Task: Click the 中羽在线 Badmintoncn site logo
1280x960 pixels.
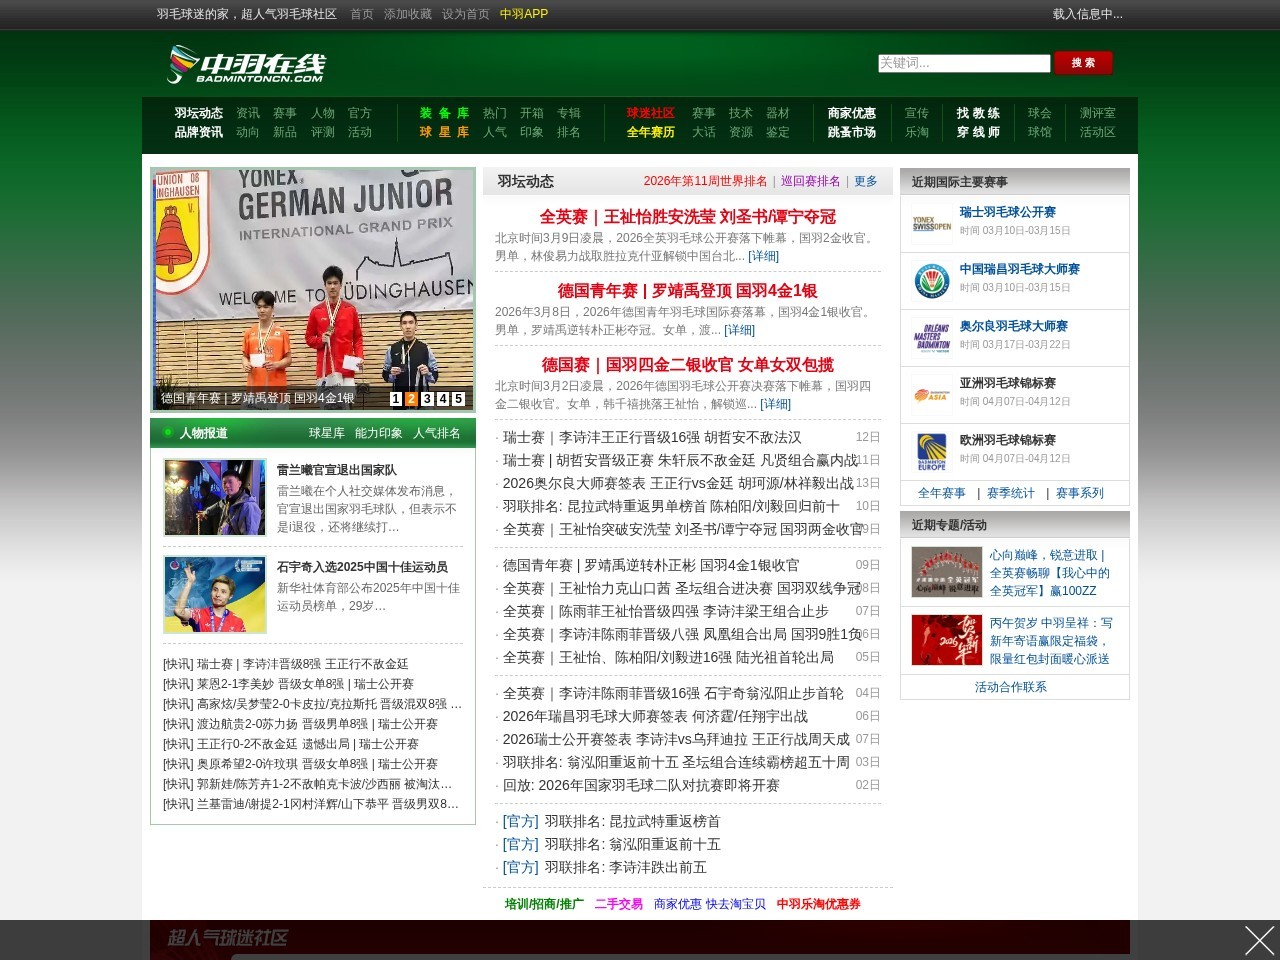Action: [x=246, y=65]
